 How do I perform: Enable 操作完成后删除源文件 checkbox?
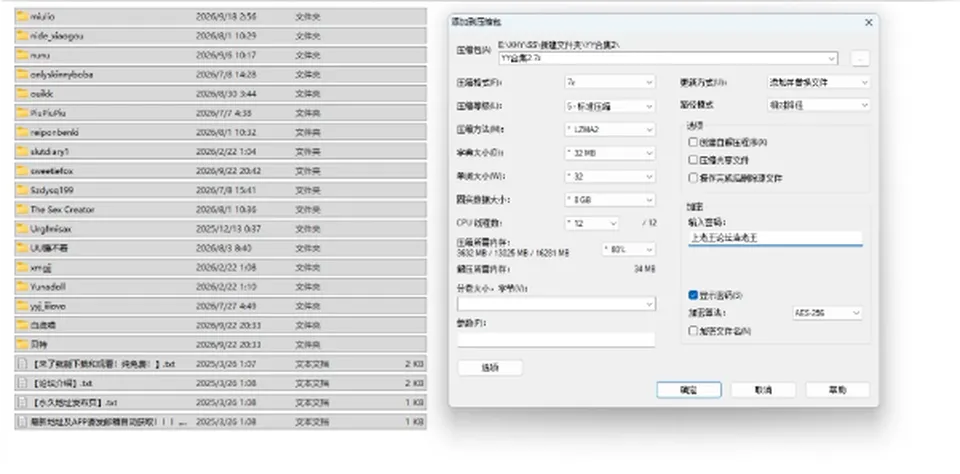[693, 178]
